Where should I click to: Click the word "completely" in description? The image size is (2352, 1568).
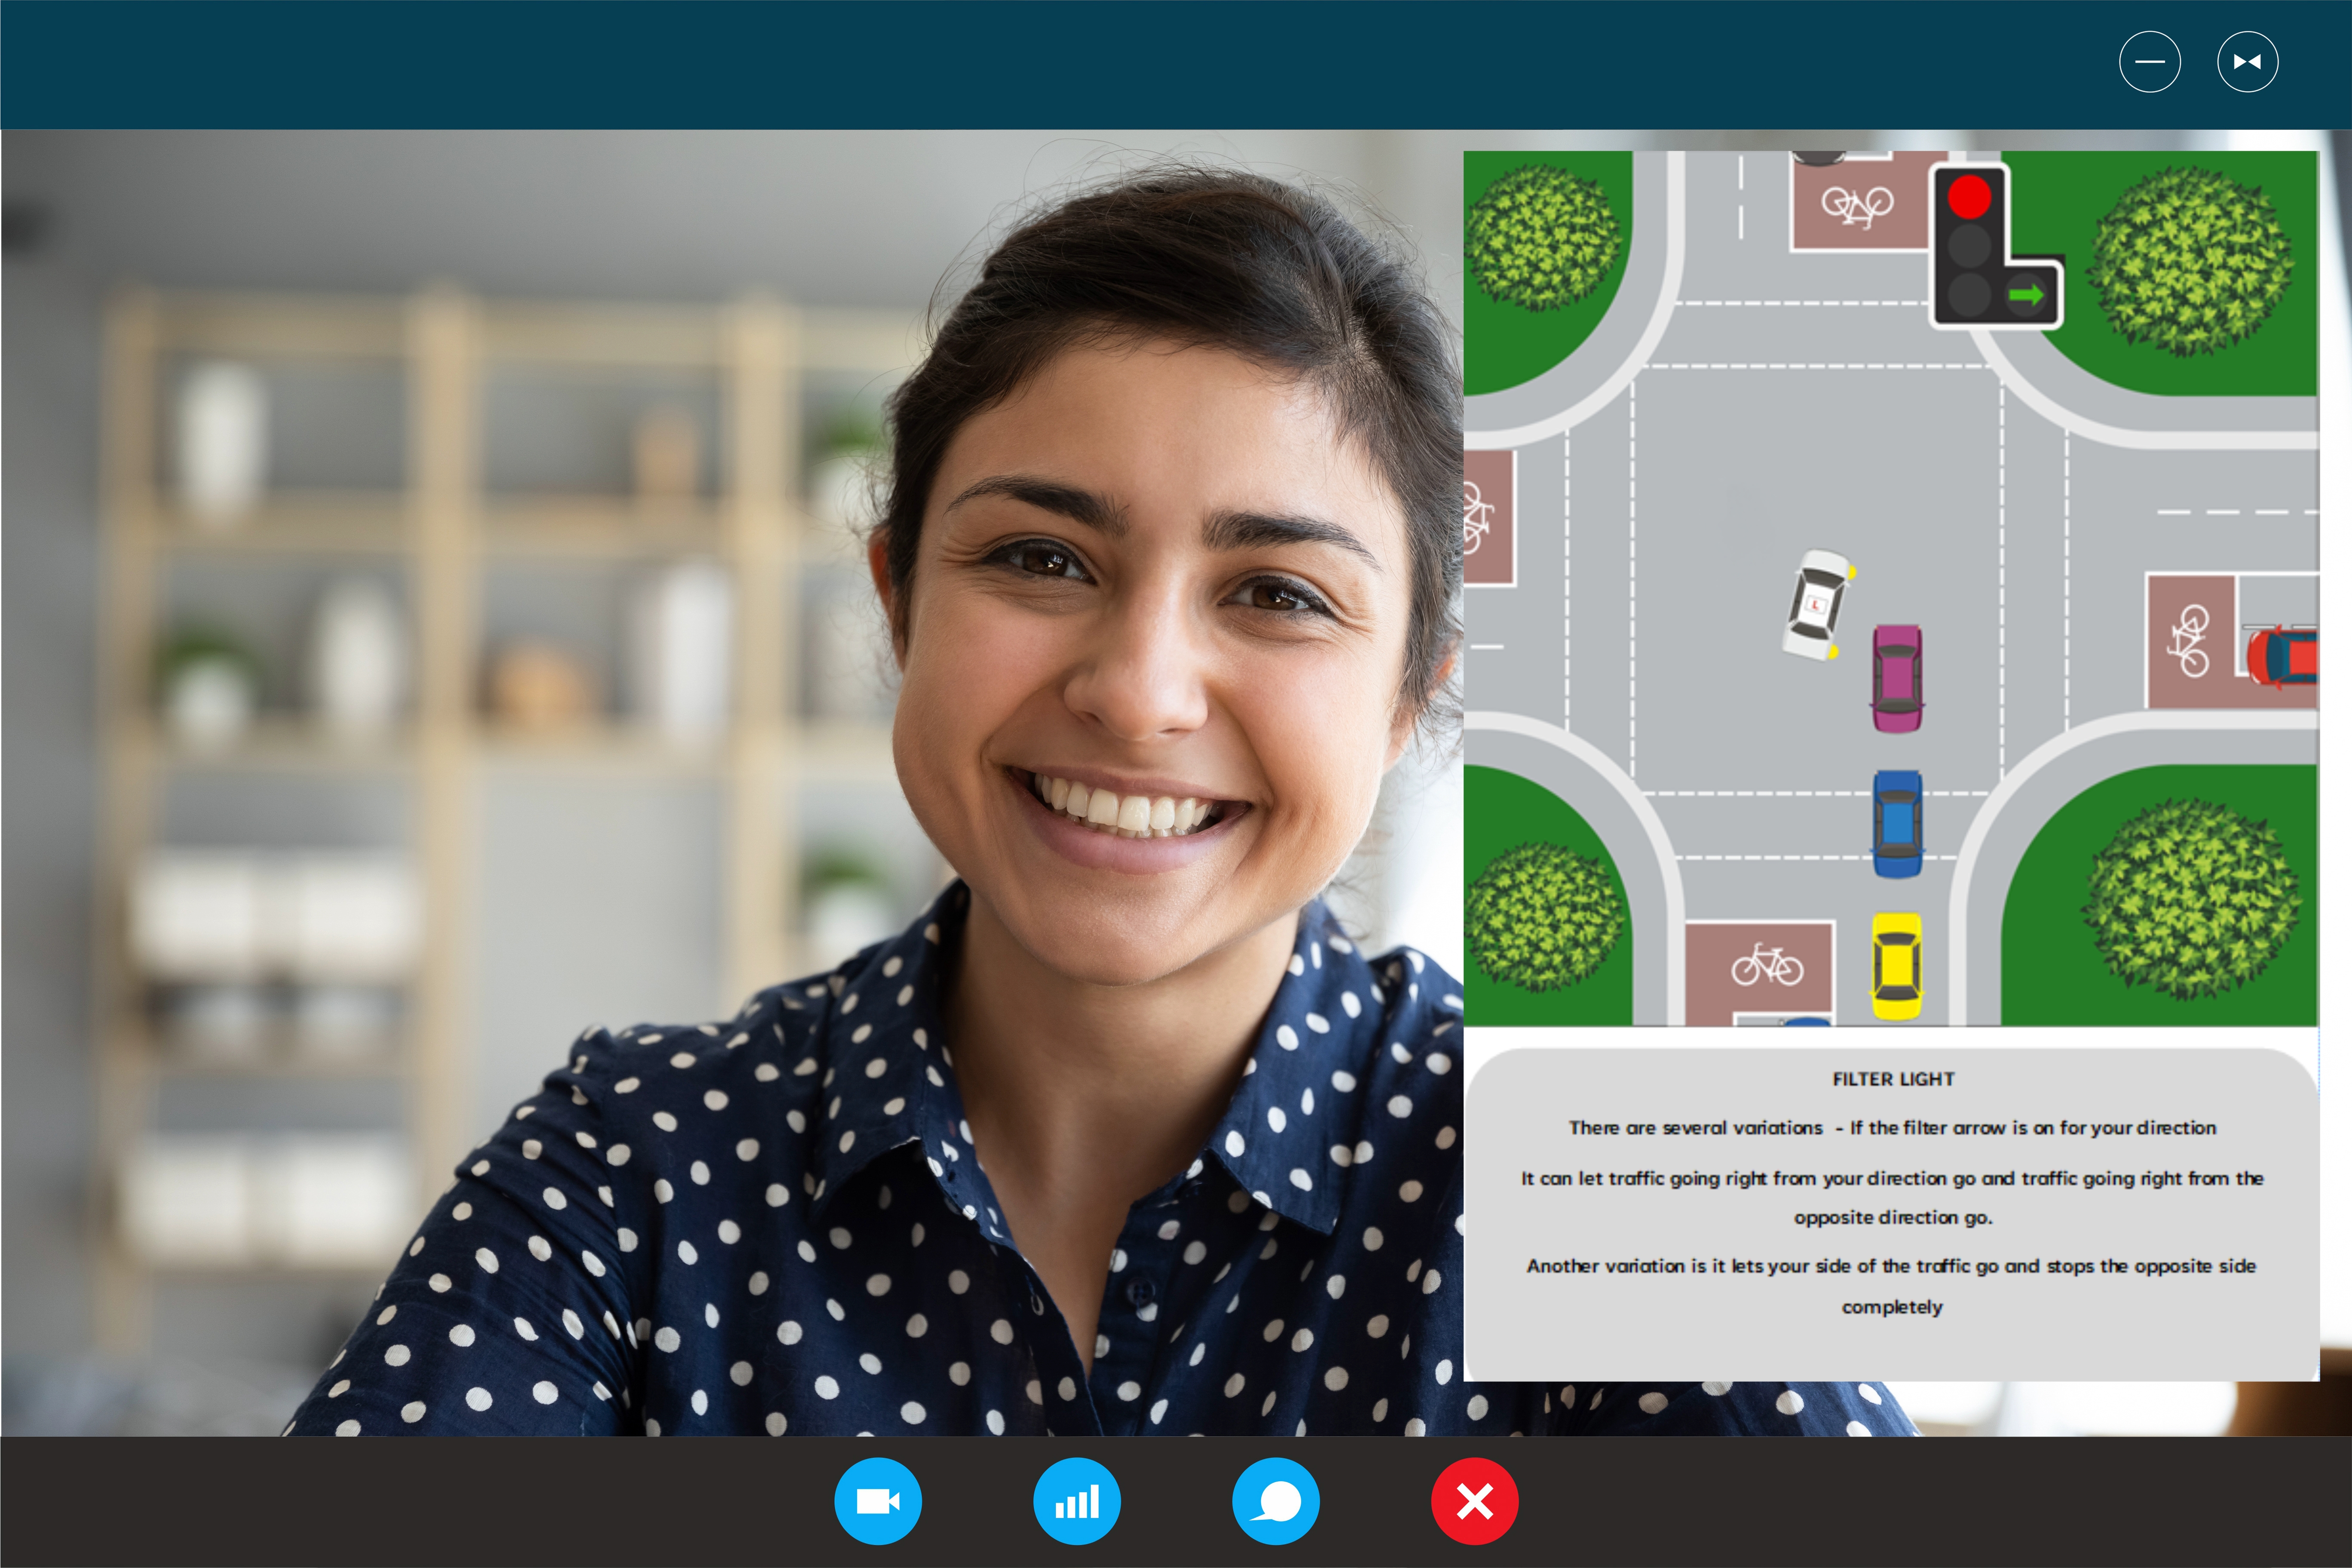click(x=1892, y=1307)
